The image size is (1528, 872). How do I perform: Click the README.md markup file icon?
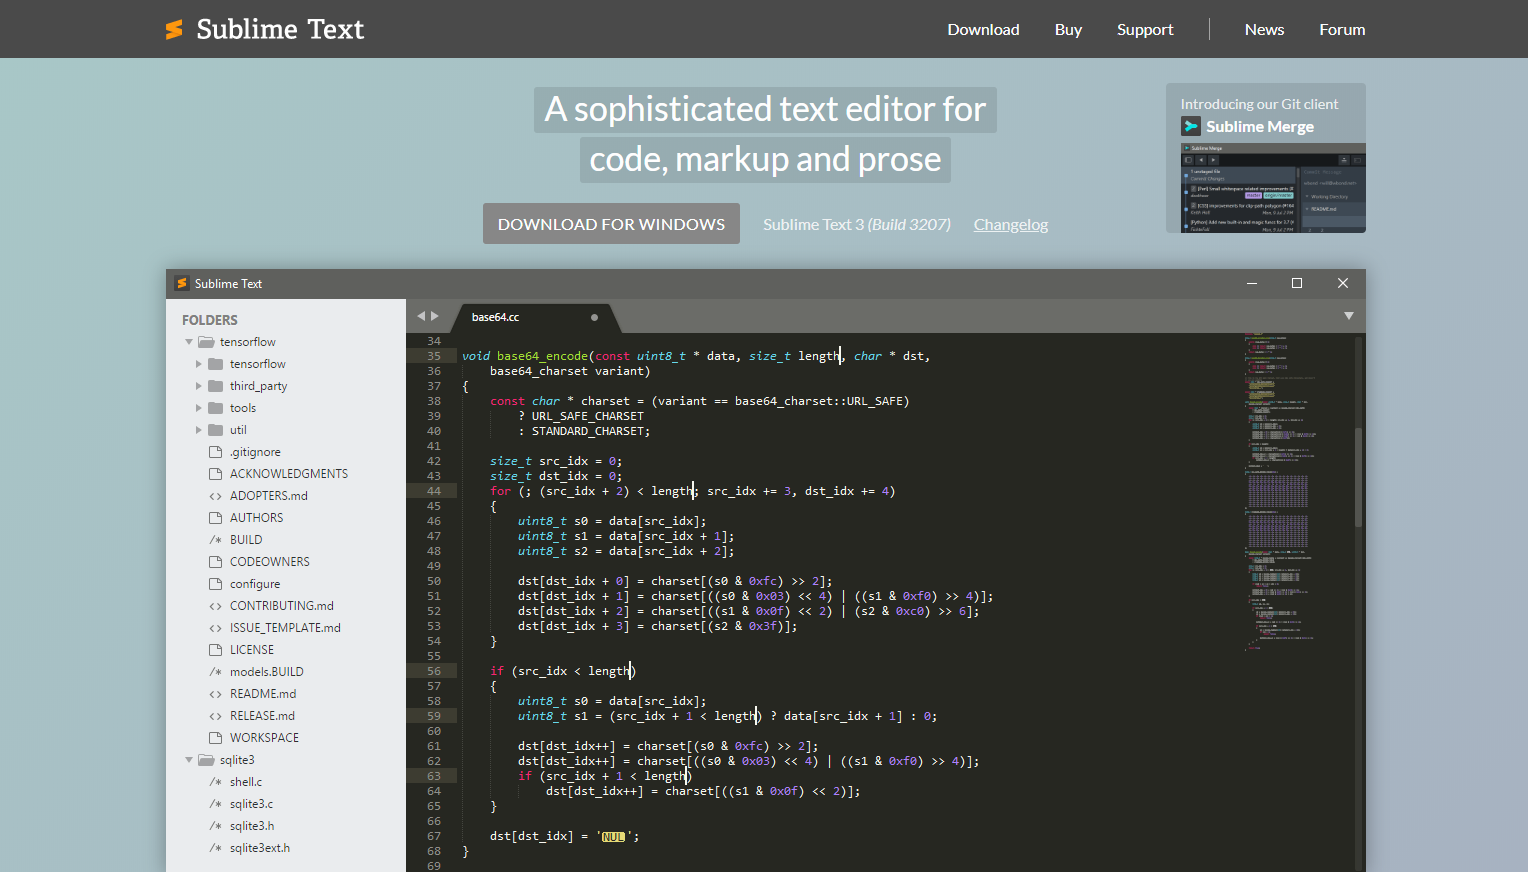[215, 694]
